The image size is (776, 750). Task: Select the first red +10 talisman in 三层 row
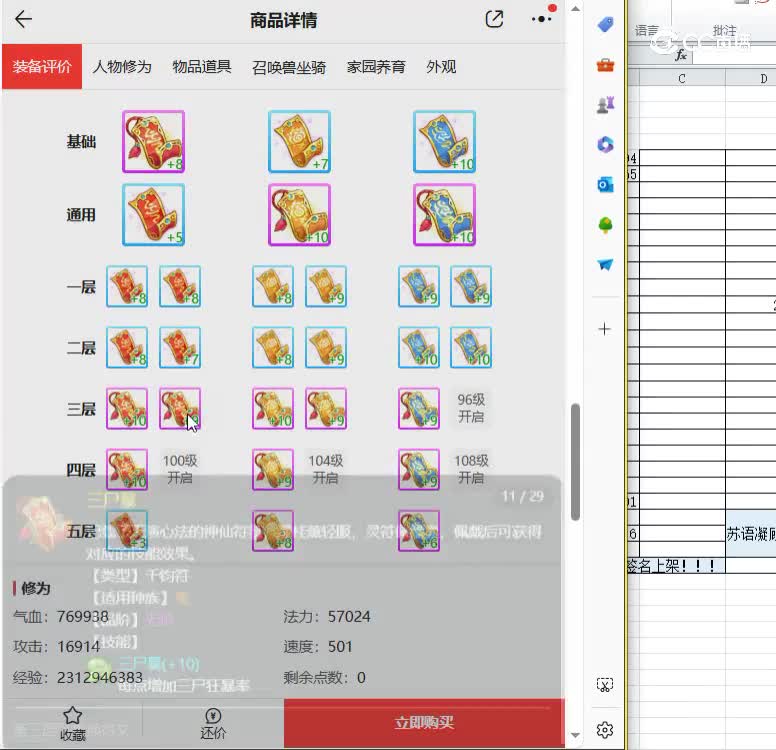point(127,408)
